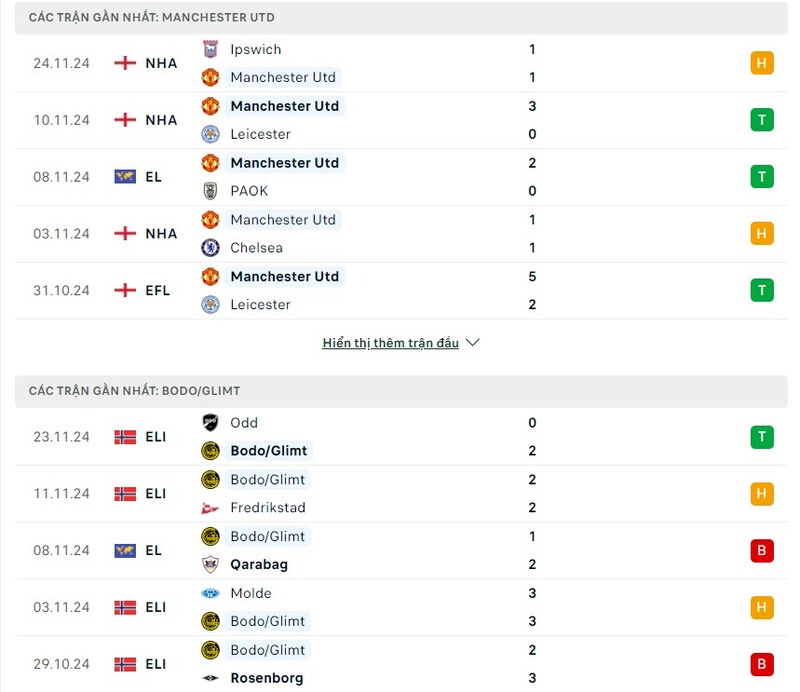Screen dimensions: 800x692
Task: Click the green T badge for Odd match
Action: point(762,437)
